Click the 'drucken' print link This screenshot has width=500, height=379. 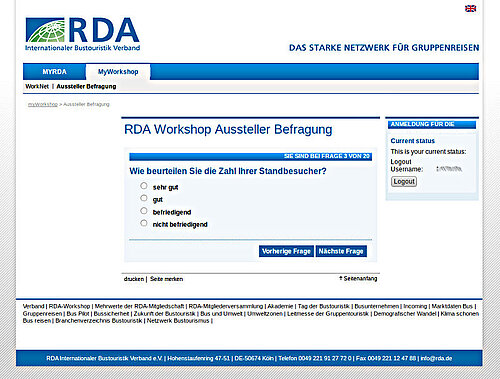(x=134, y=279)
